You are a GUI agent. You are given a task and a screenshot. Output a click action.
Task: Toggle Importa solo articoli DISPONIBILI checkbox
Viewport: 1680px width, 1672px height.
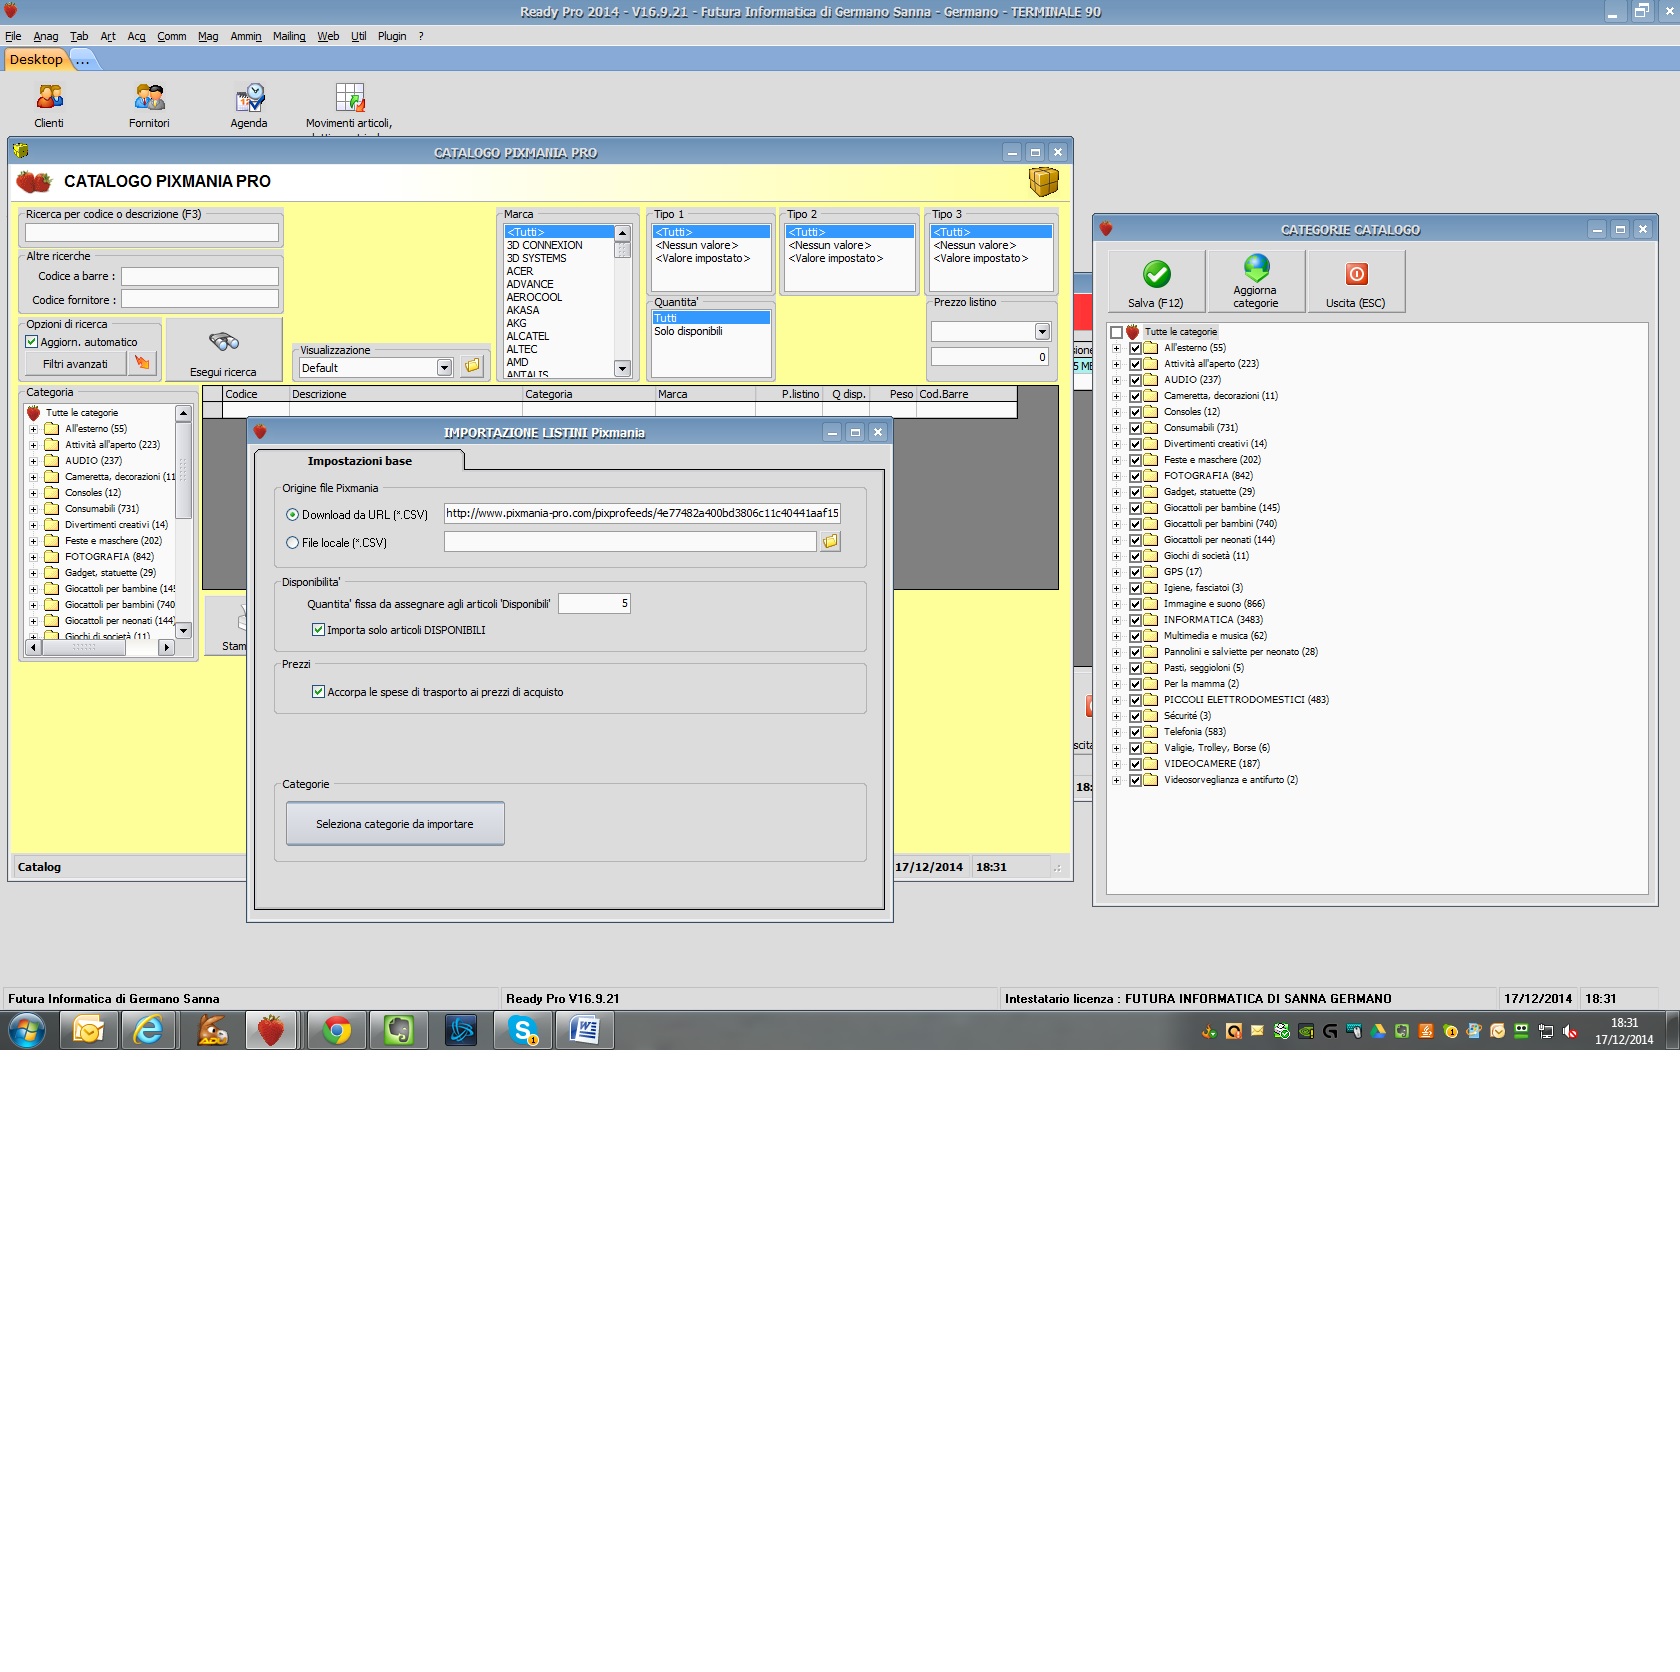(x=318, y=630)
